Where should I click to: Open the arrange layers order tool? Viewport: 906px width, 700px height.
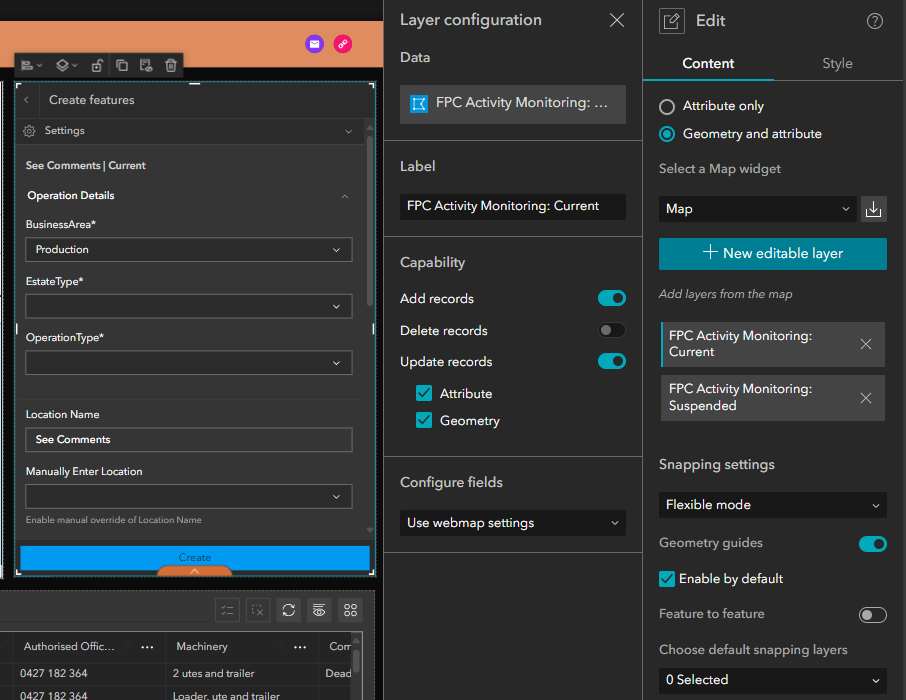pyautogui.click(x=66, y=65)
